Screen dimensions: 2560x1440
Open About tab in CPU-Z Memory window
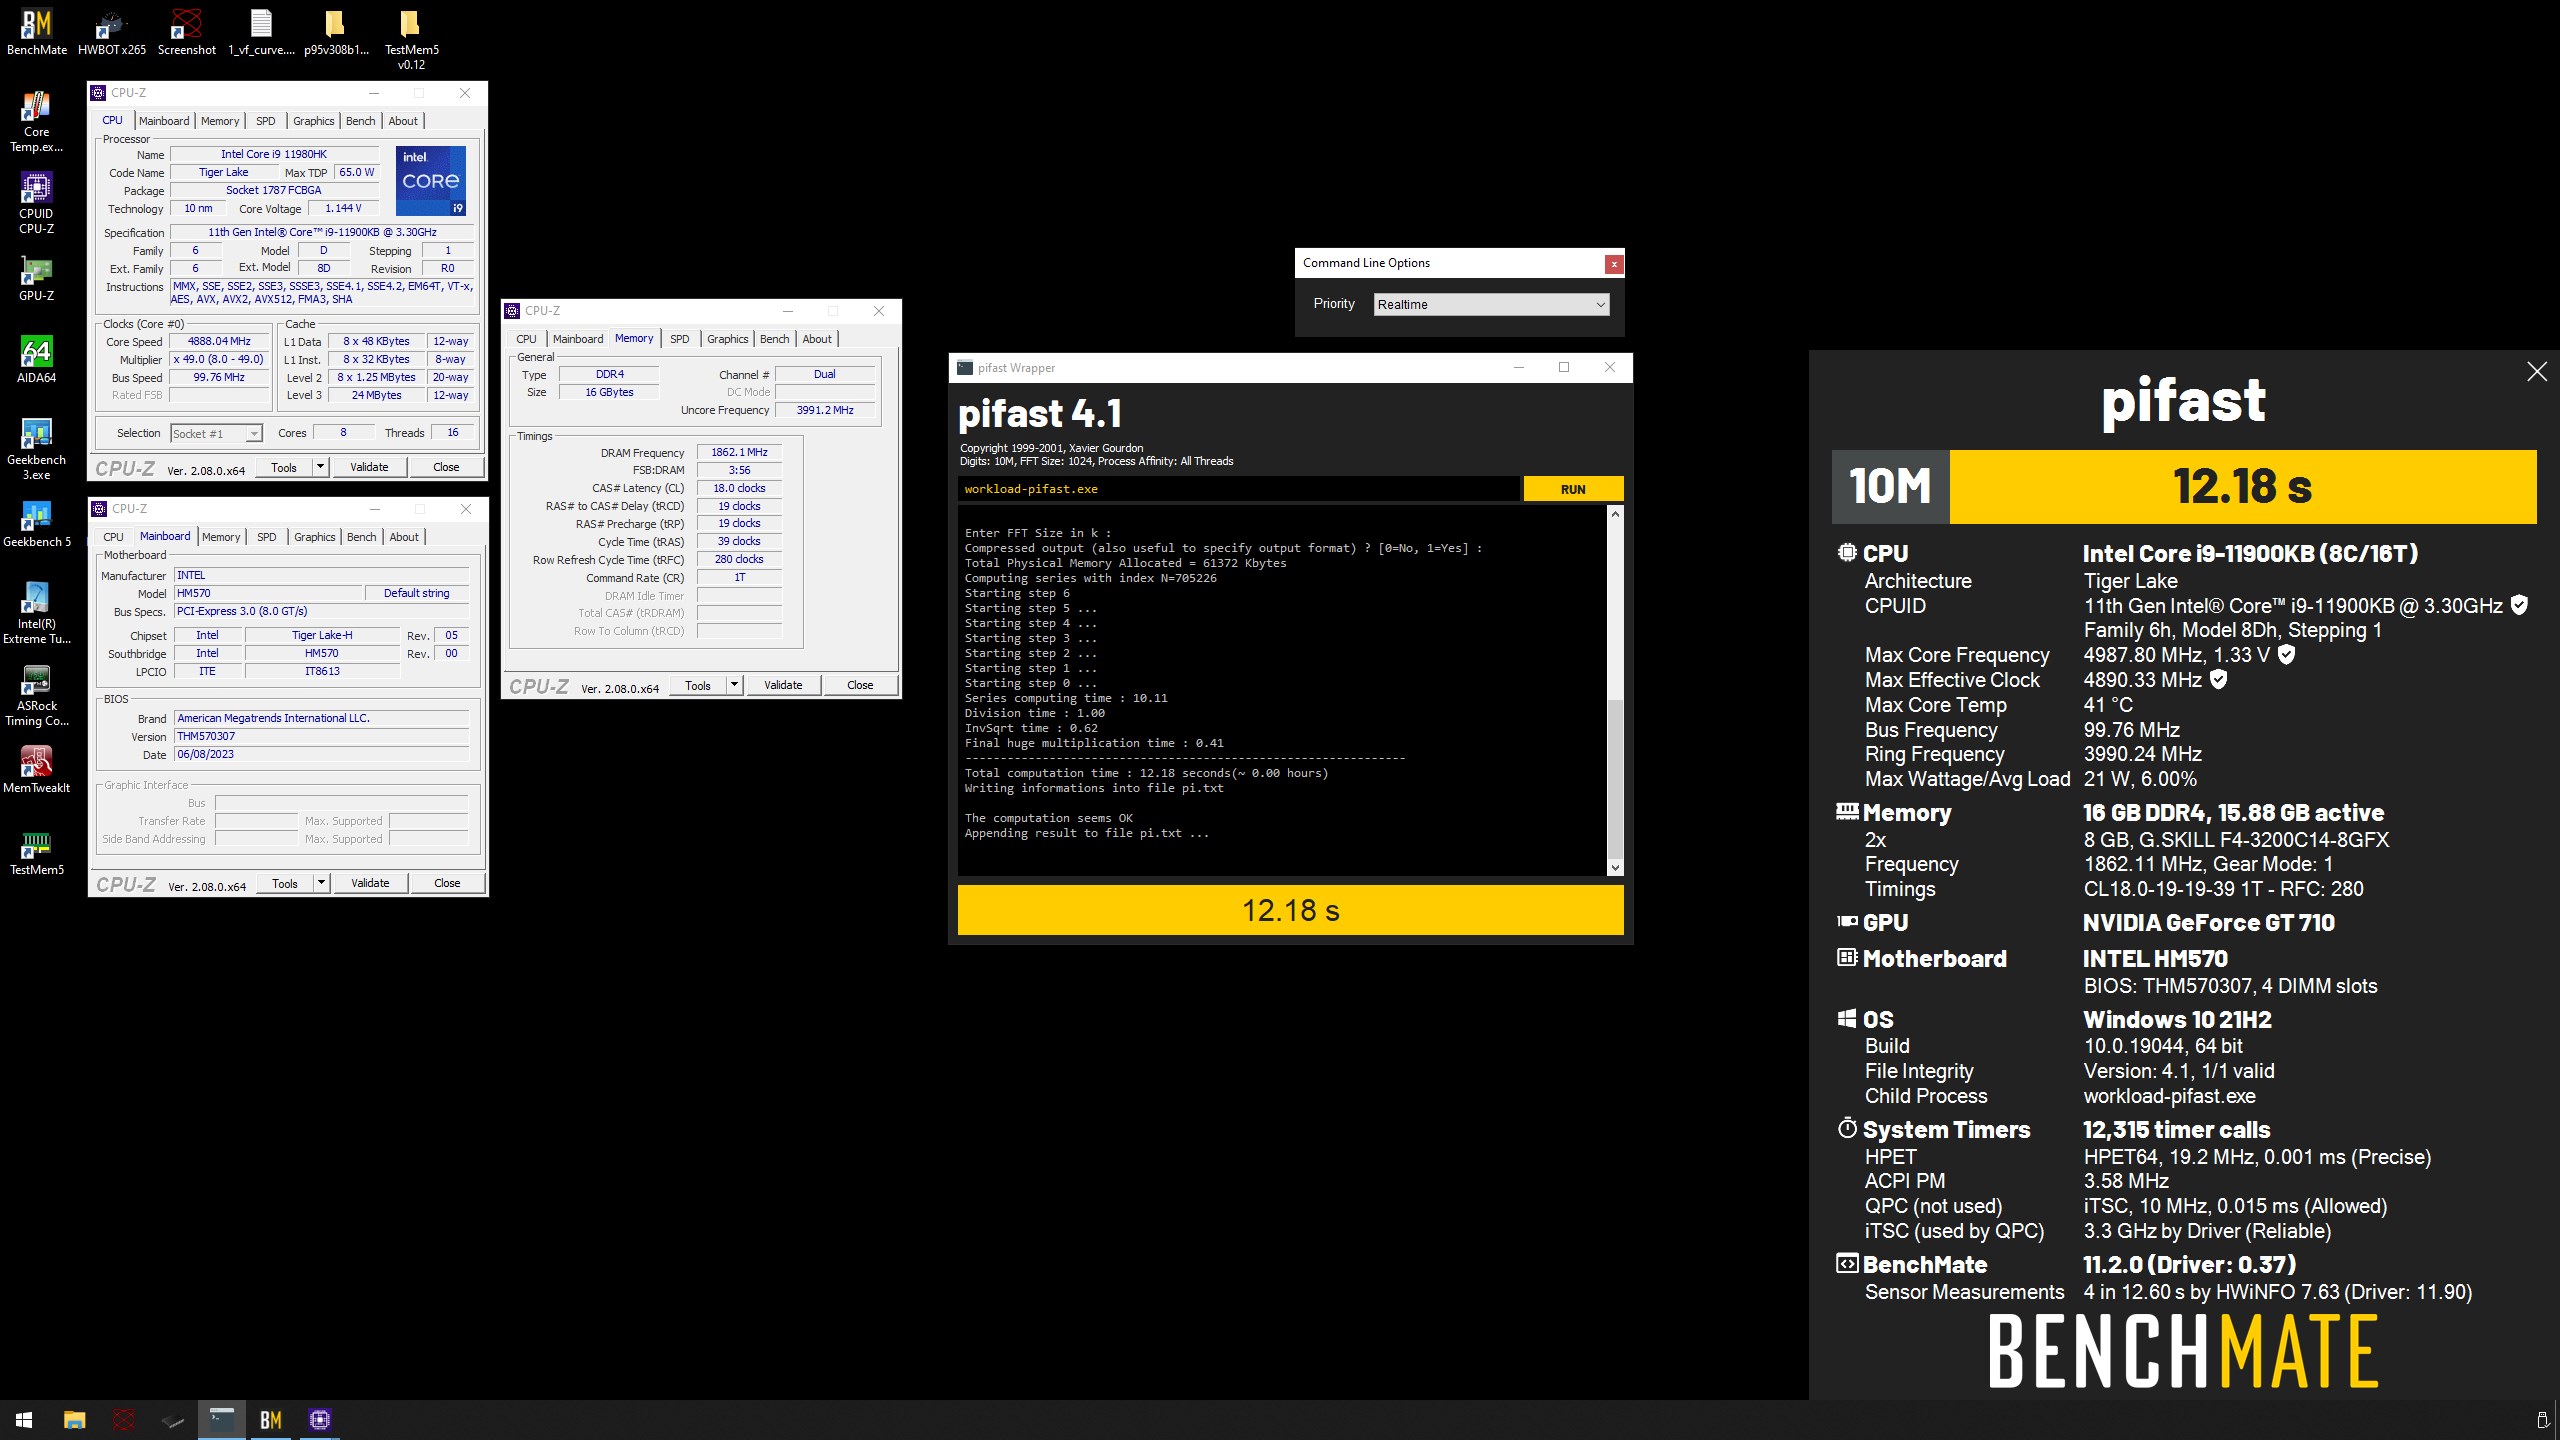817,339
